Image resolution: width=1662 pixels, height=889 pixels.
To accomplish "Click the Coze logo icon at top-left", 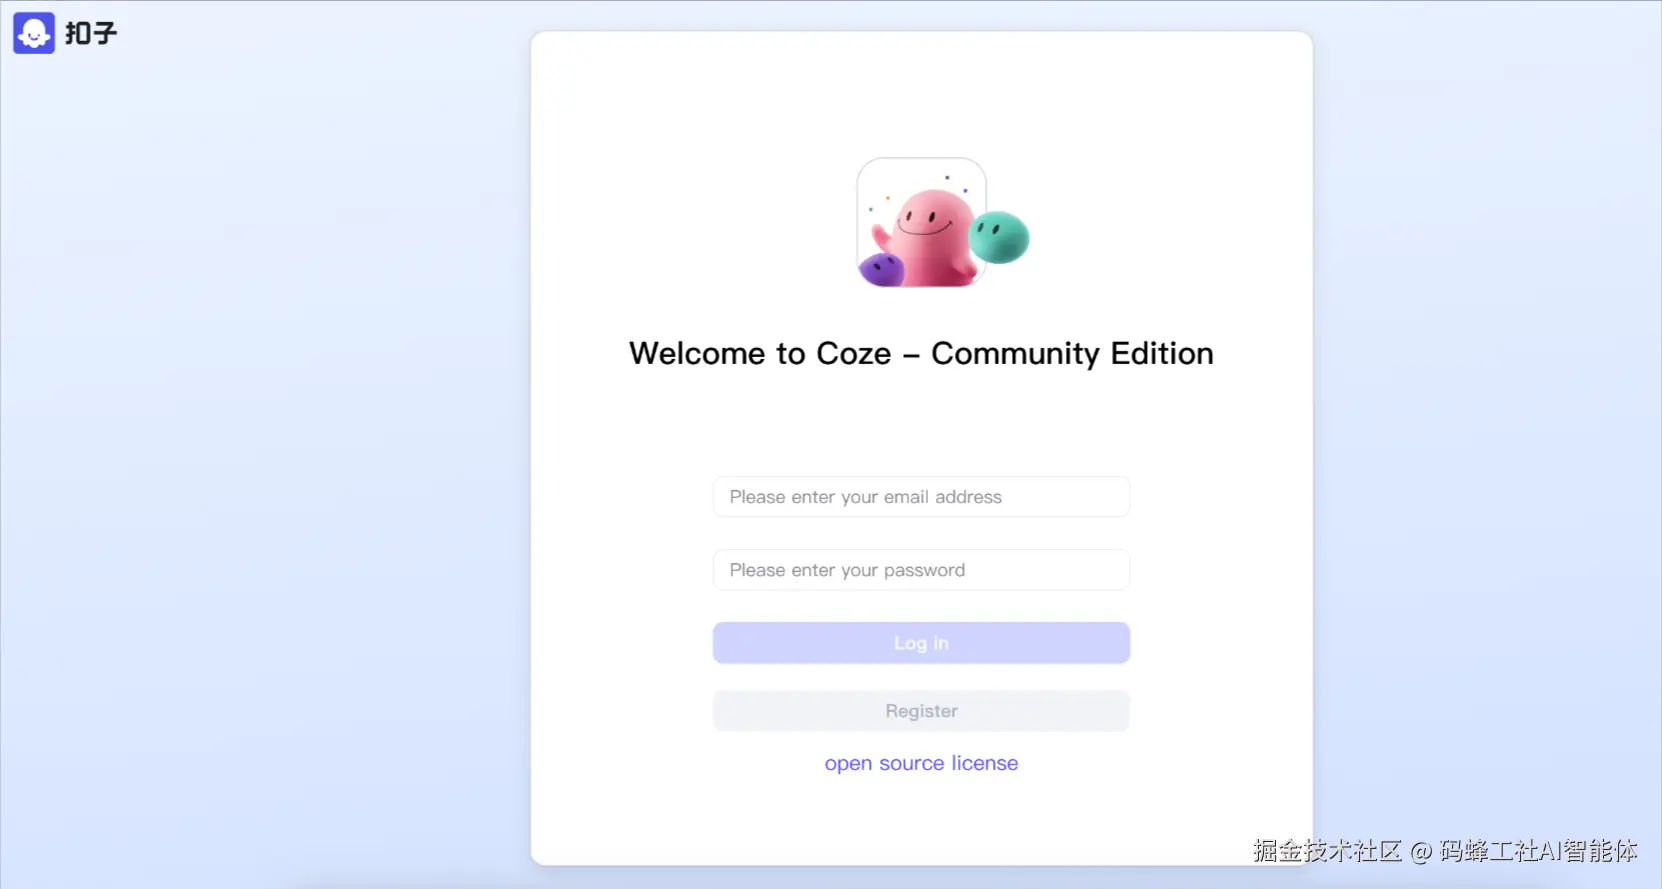I will point(34,33).
